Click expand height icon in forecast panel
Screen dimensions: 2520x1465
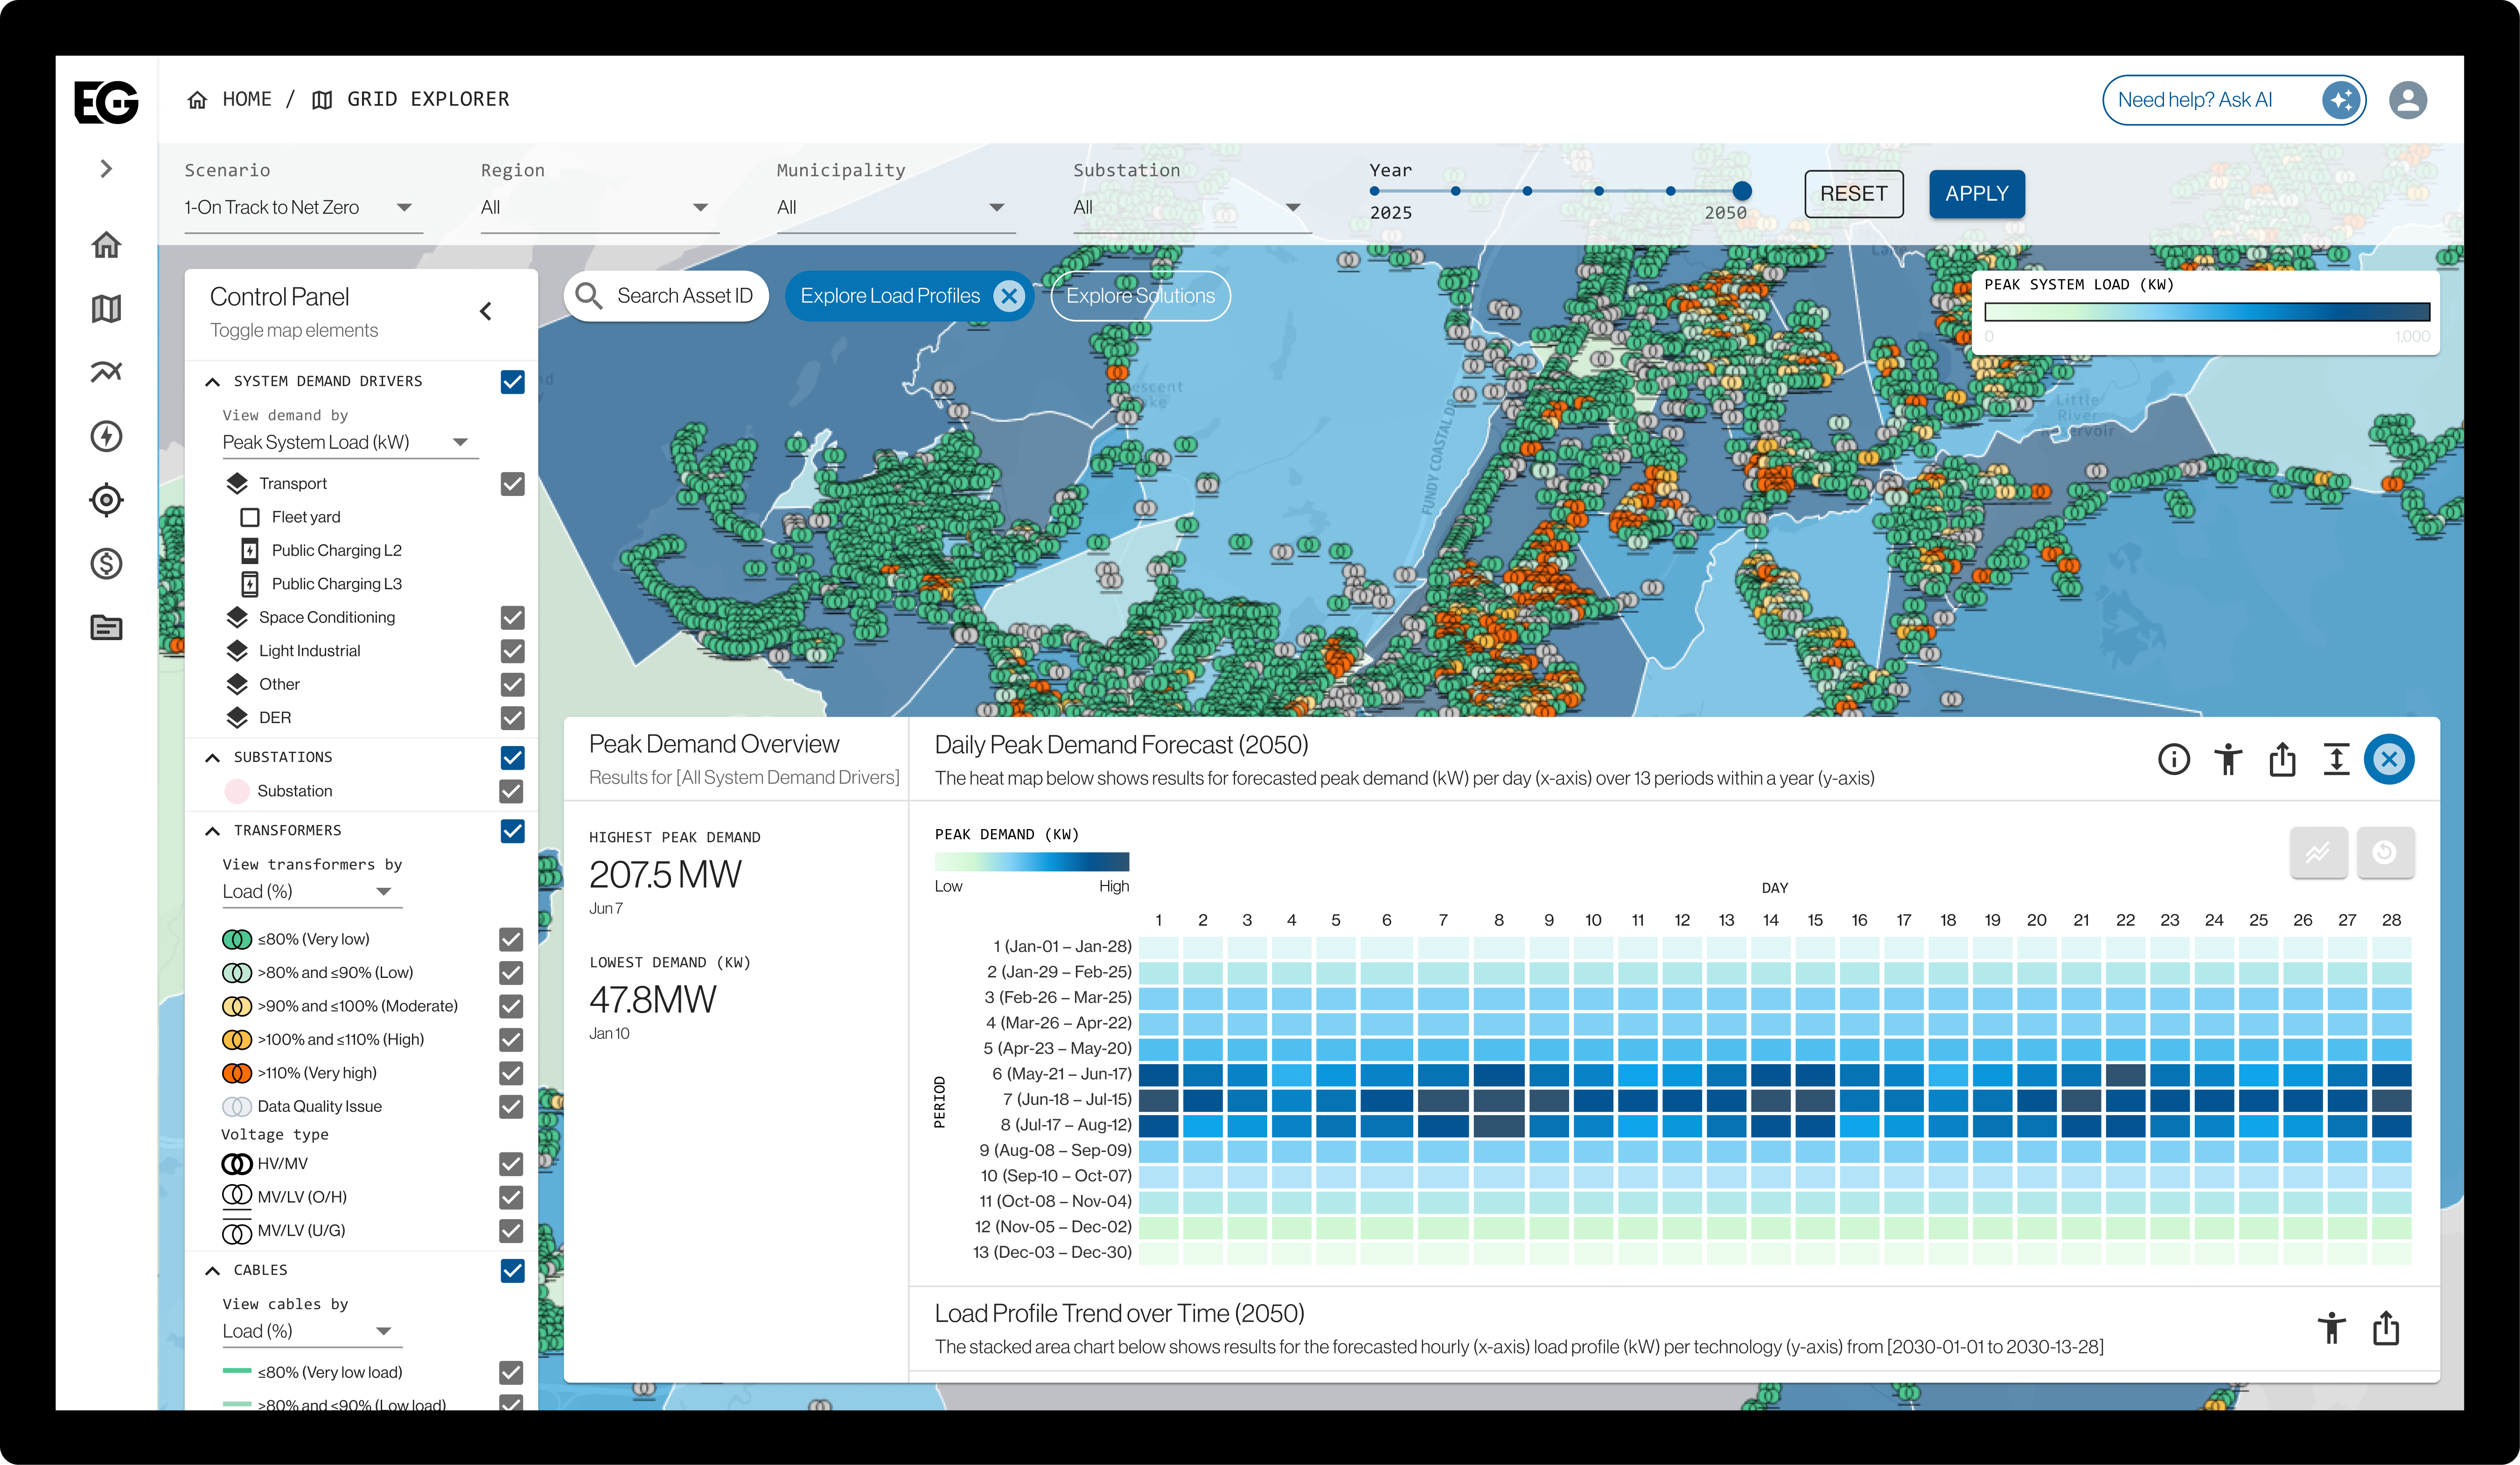tap(2336, 760)
